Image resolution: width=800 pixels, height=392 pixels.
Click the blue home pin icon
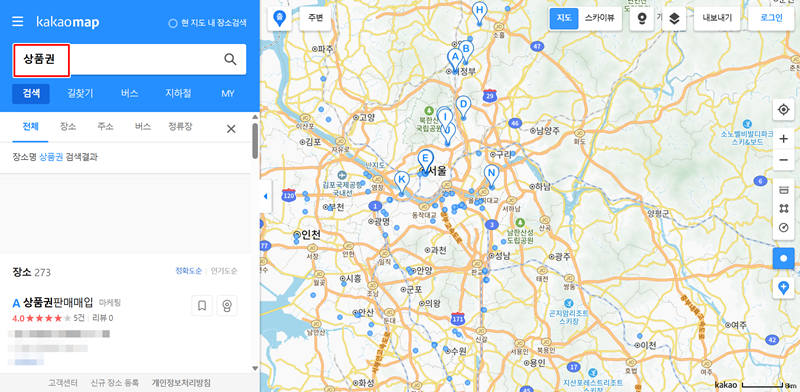pos(279,18)
